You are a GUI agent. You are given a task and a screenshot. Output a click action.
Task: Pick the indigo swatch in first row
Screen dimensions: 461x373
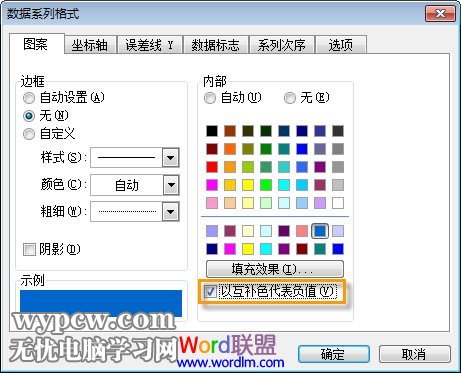[x=320, y=131]
